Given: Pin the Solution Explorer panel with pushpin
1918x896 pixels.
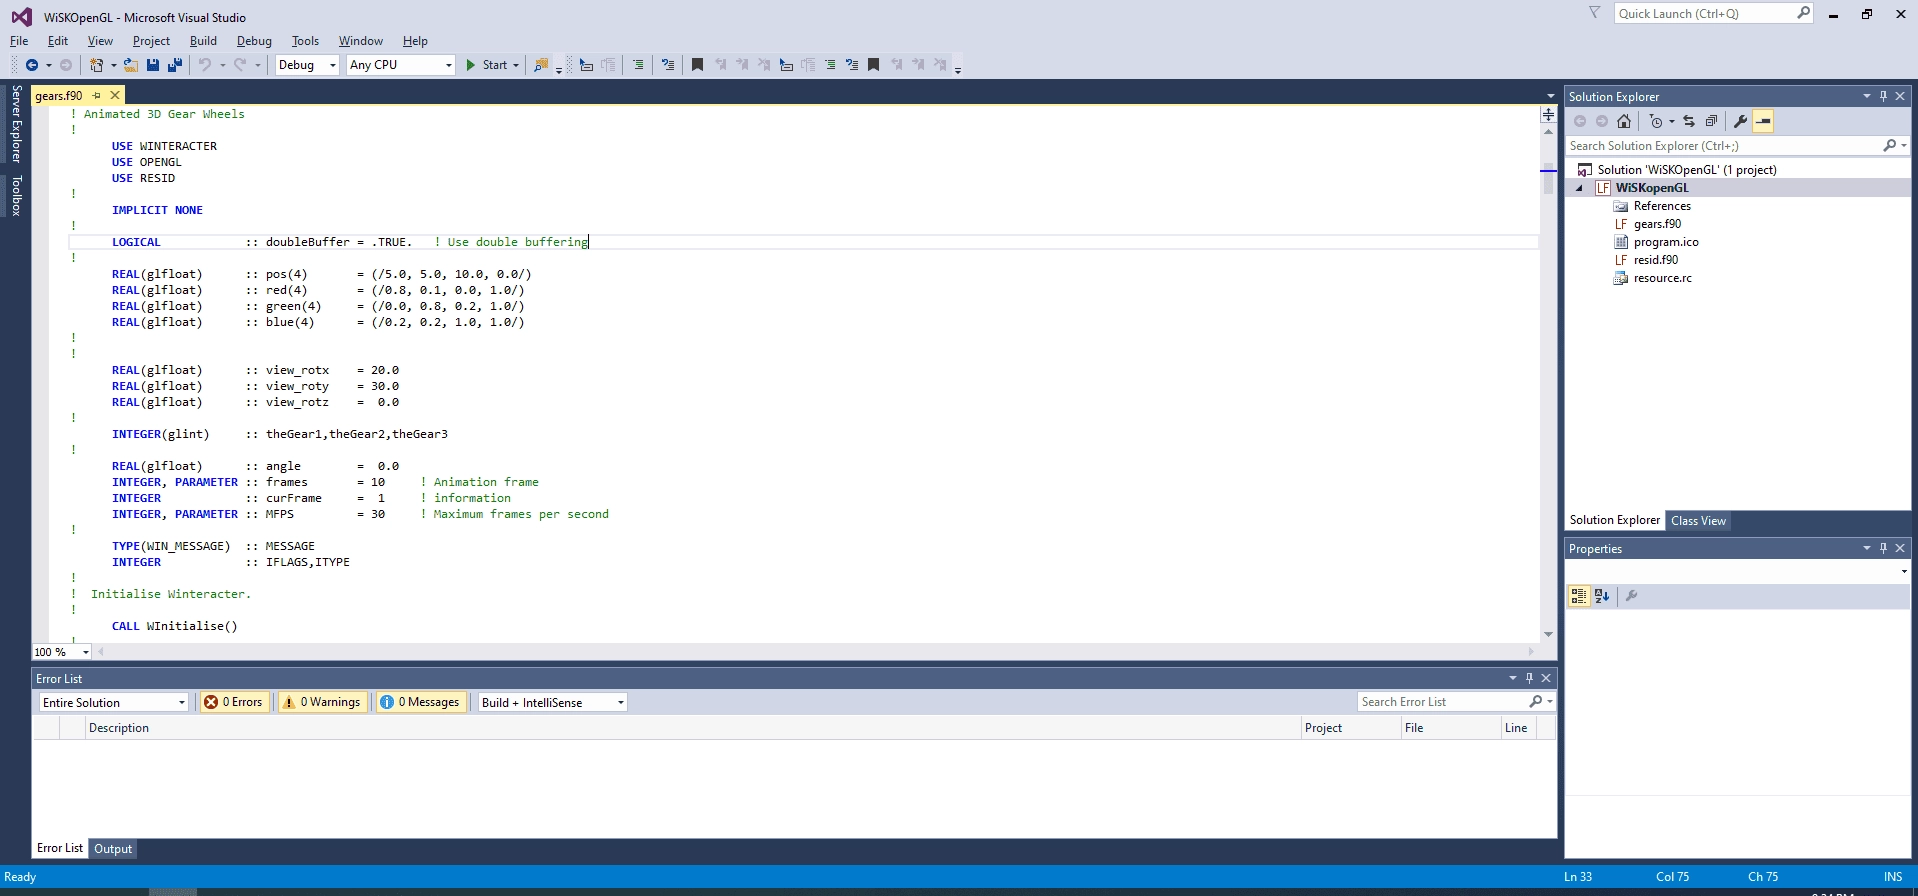Looking at the screenshot, I should point(1883,96).
